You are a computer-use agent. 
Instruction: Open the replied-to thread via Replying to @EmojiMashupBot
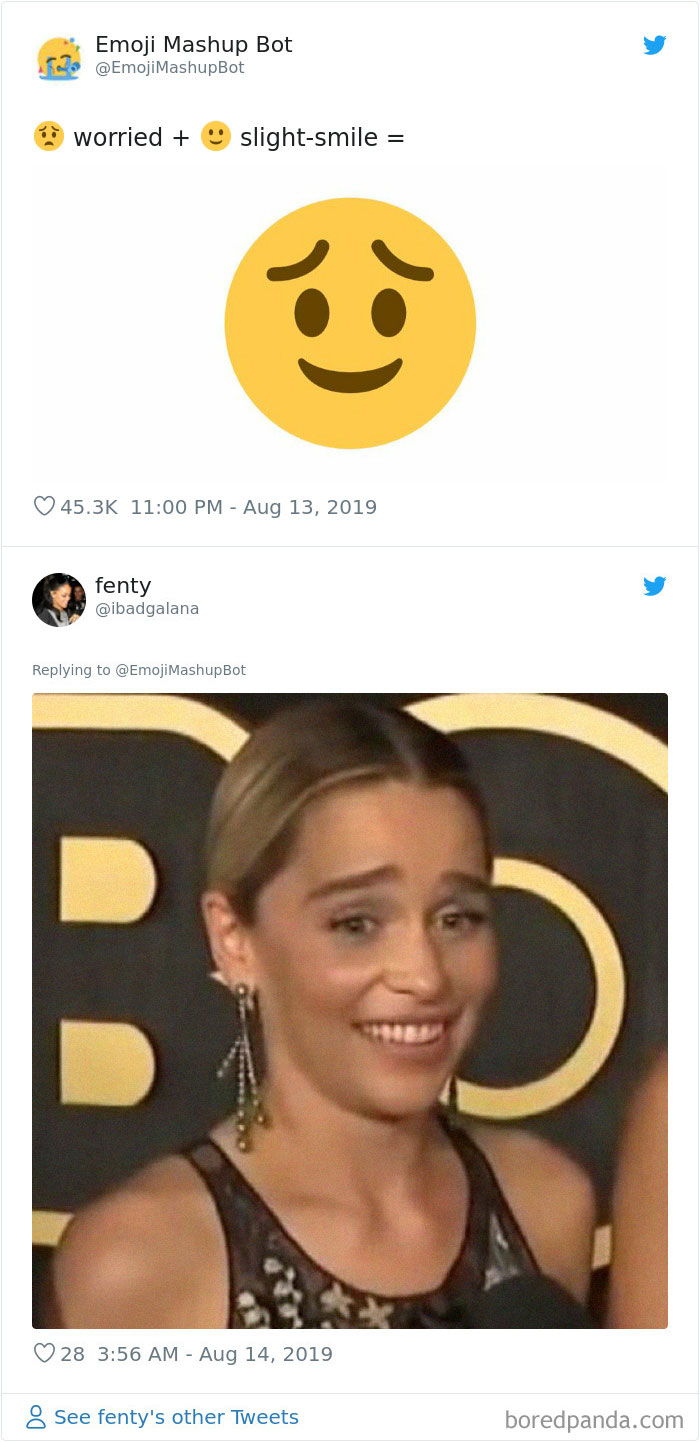[139, 670]
